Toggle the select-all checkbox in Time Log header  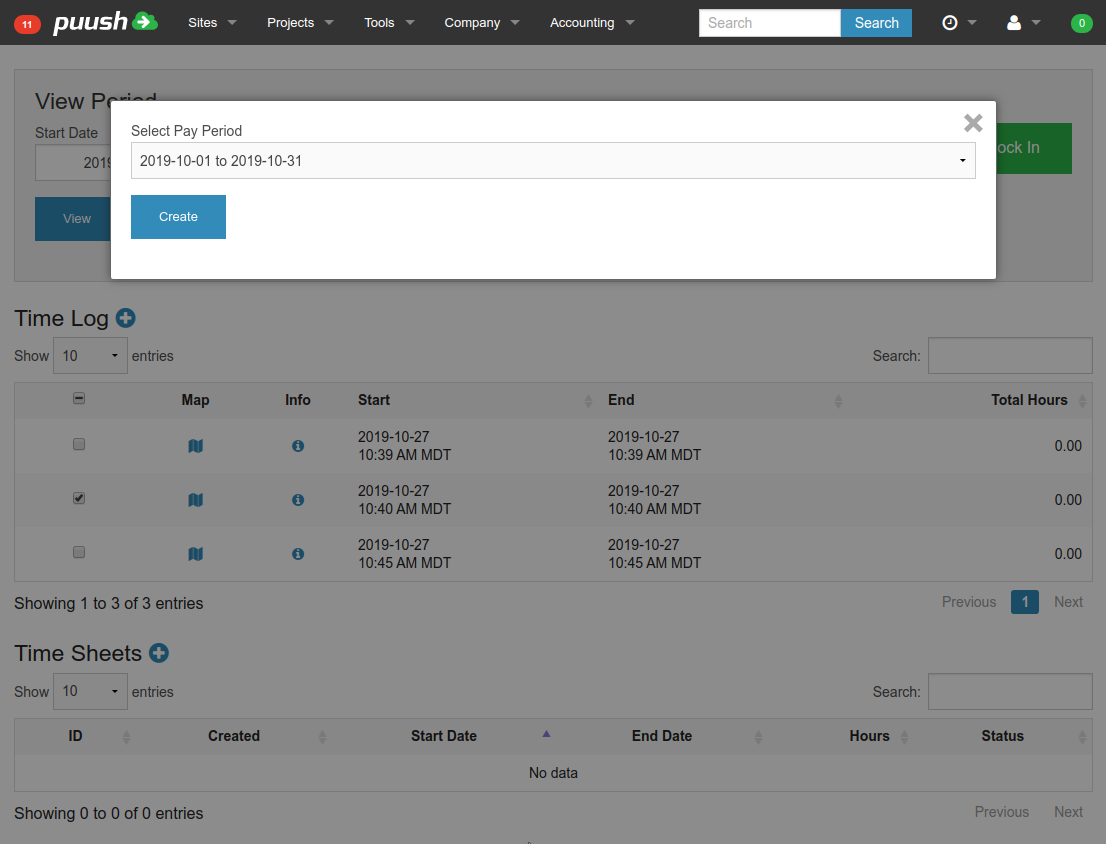click(x=79, y=398)
